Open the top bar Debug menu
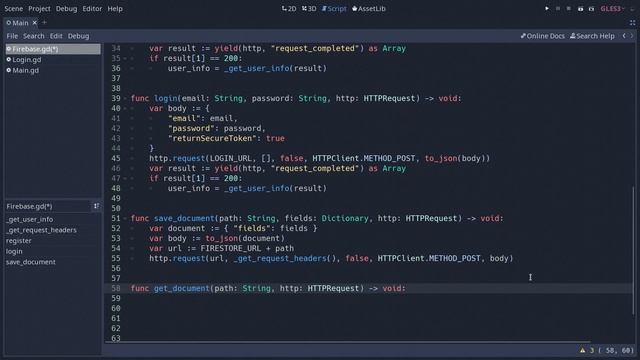The height and width of the screenshot is (360, 640). [x=67, y=9]
